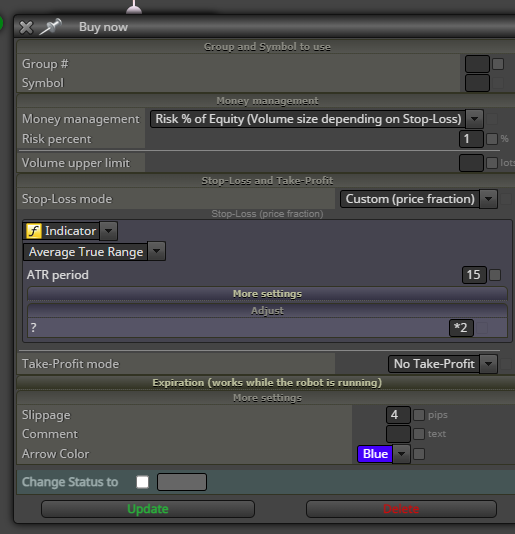
Task: Collapse the bottom More settings section
Action: tap(267, 398)
